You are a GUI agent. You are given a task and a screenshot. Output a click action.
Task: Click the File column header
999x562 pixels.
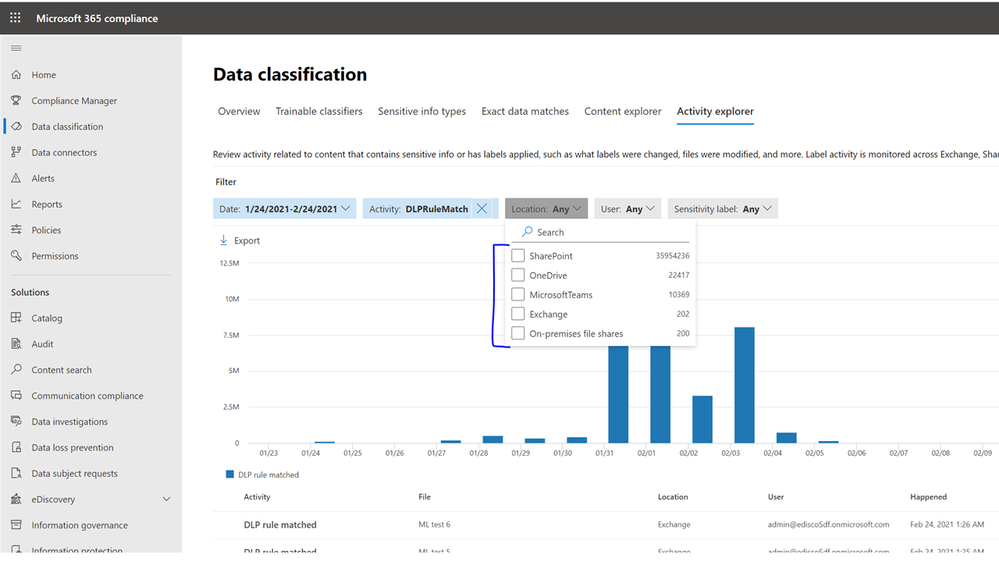pyautogui.click(x=424, y=496)
